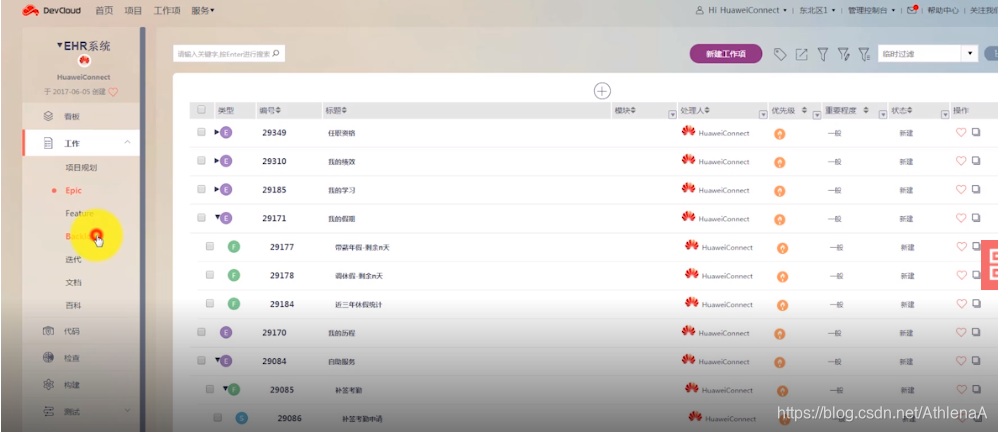Click the Story type badge of 29086
Viewport: 998px width, 432px height.
(x=241, y=418)
